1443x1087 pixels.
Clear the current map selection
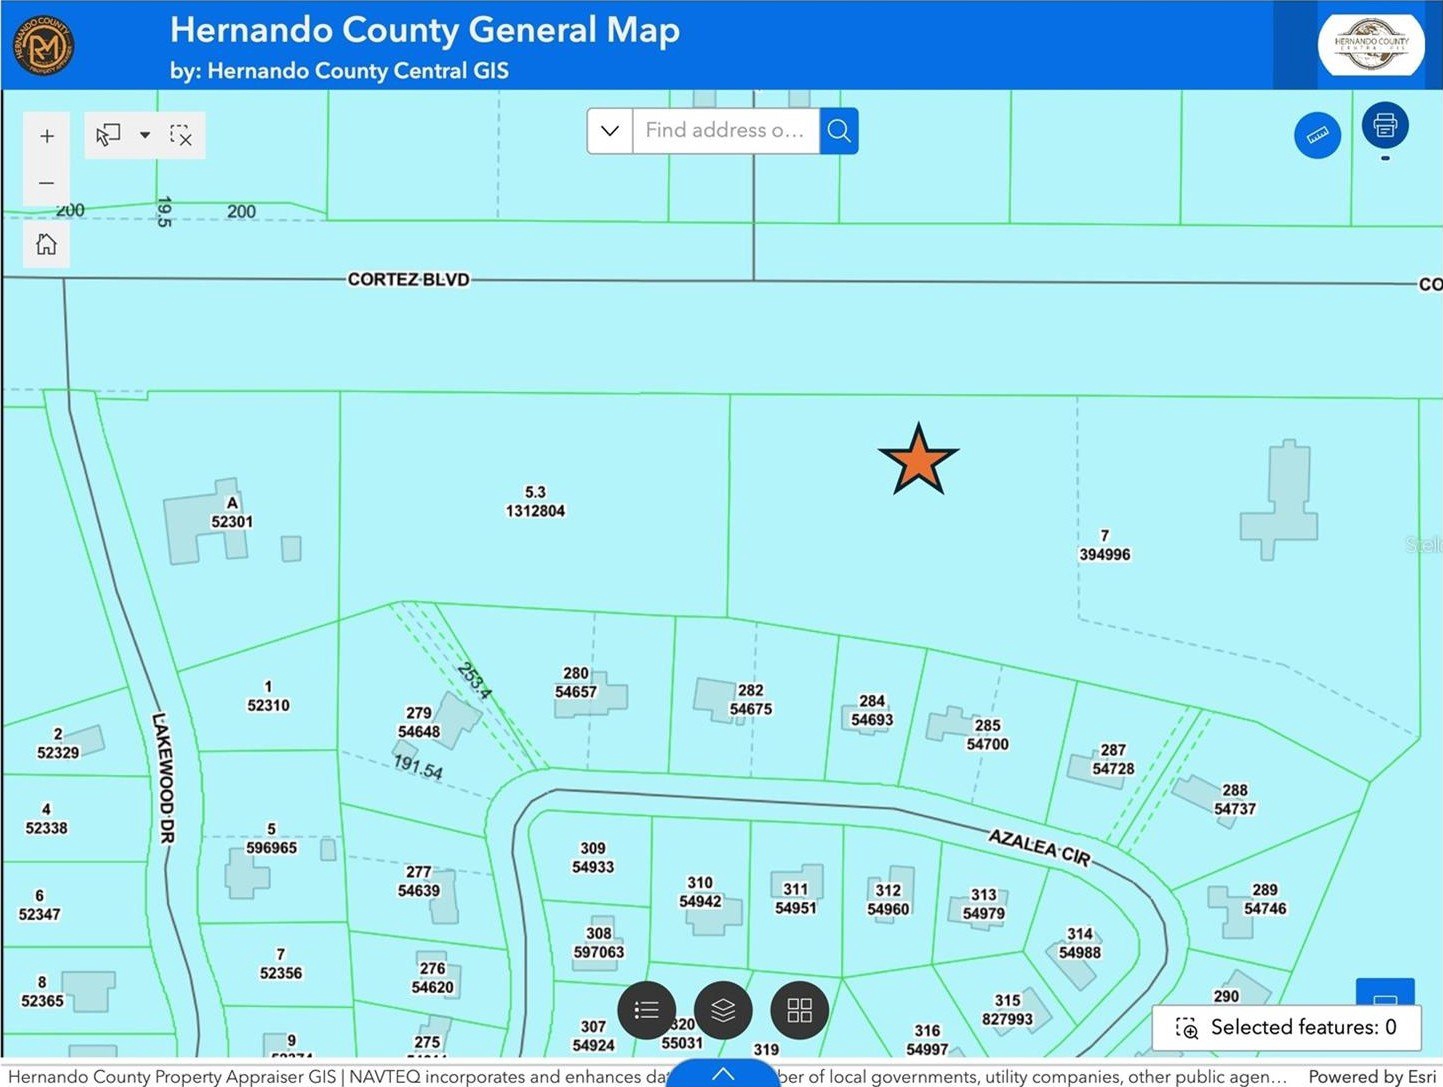tap(181, 135)
